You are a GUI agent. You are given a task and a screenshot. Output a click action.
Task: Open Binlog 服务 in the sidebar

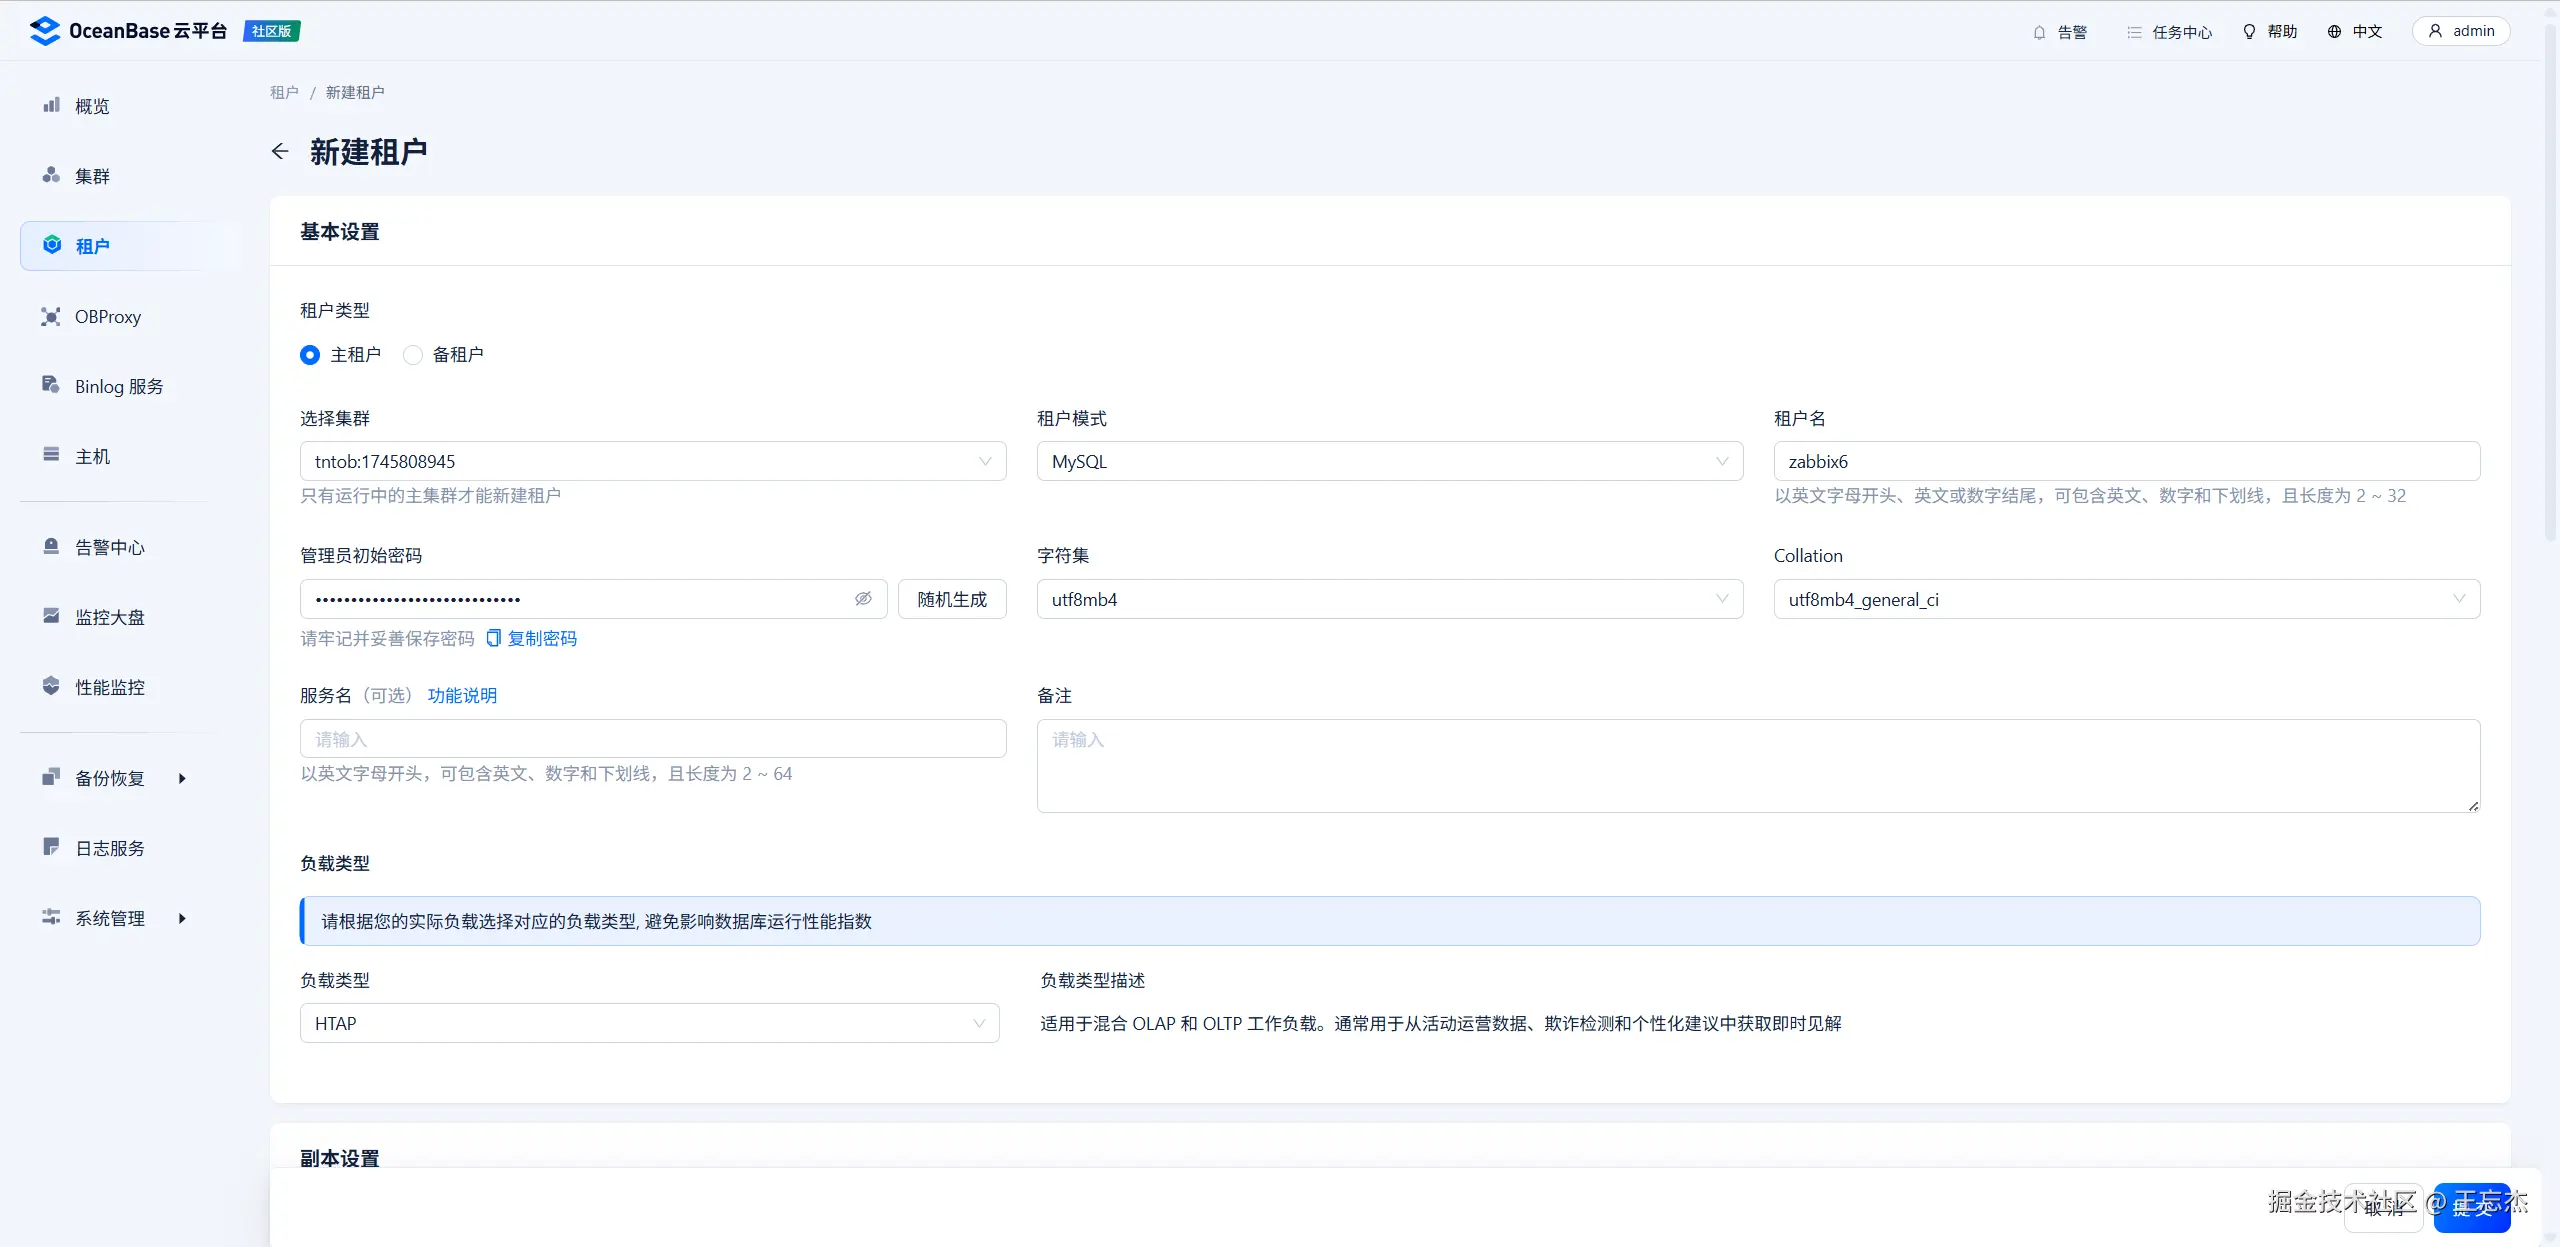tap(118, 387)
